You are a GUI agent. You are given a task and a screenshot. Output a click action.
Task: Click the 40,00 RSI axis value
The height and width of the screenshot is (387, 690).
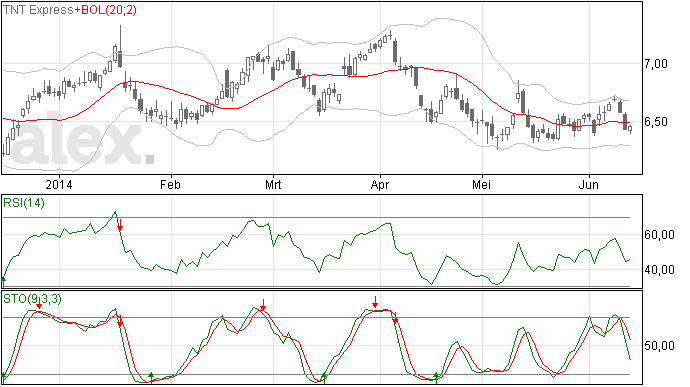pos(659,269)
